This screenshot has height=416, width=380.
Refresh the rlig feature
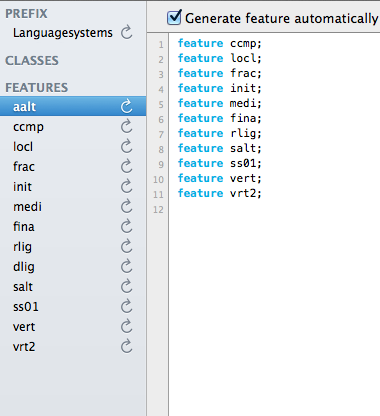127,246
